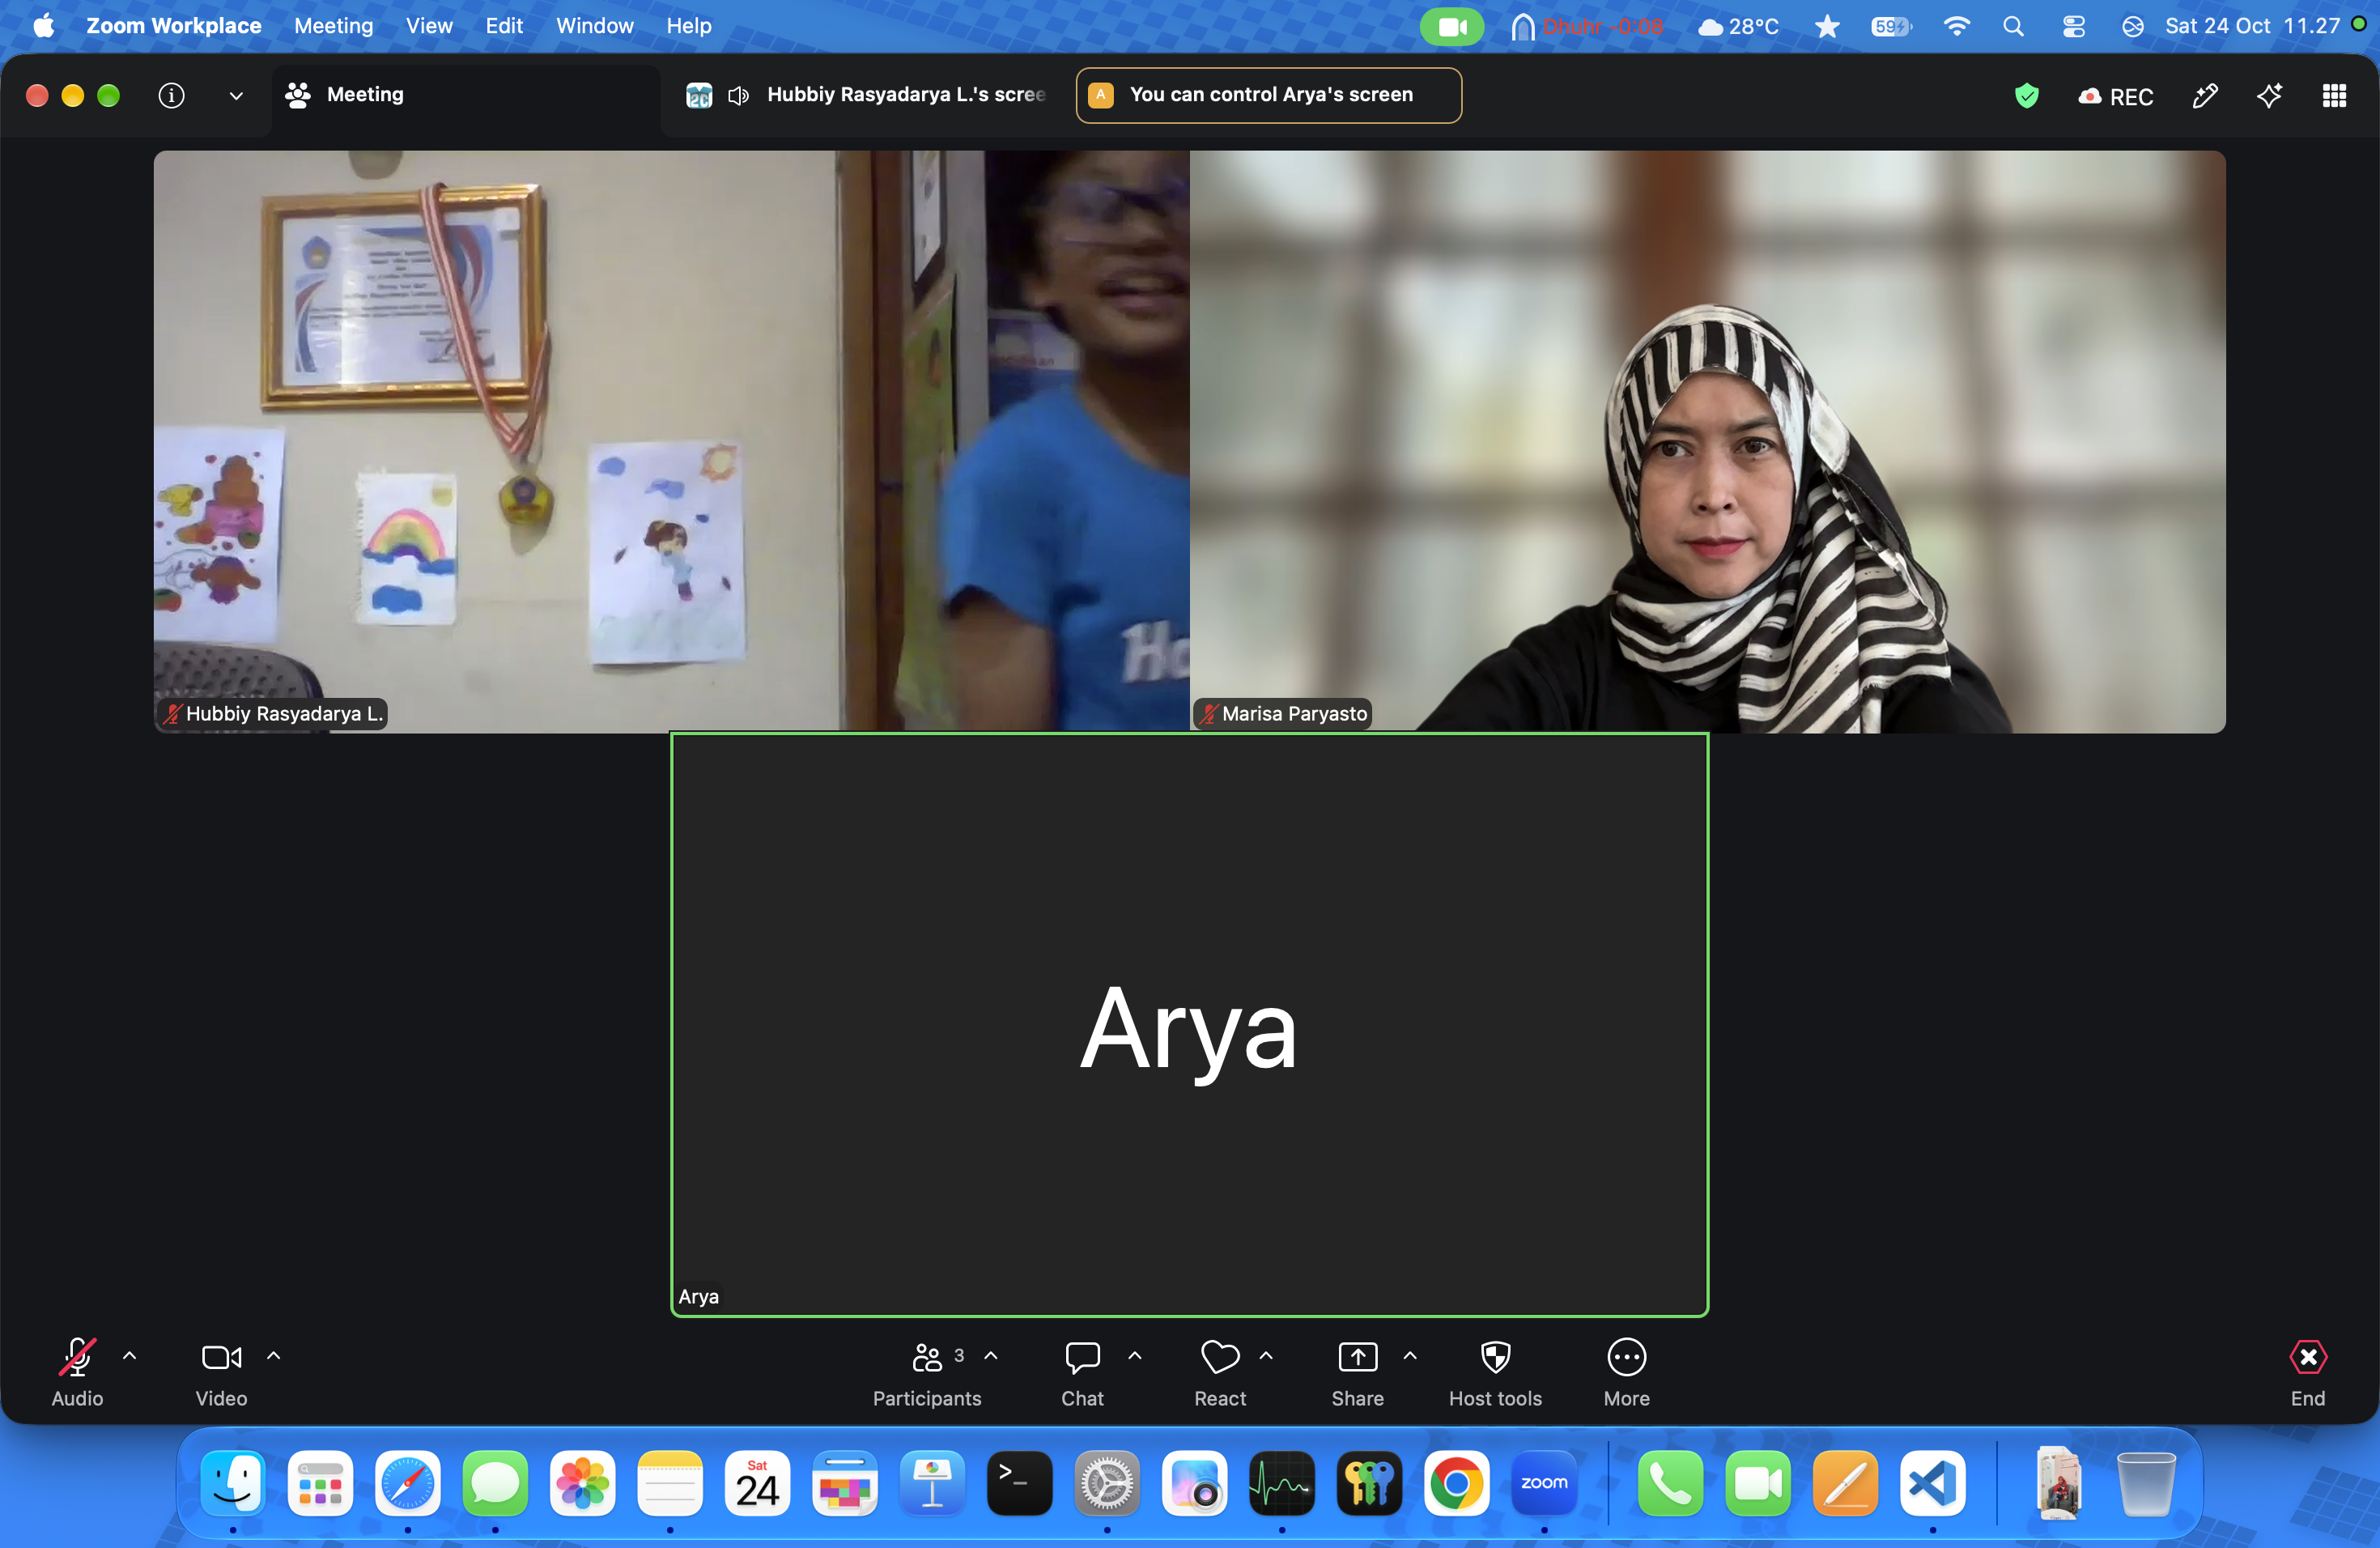Viewport: 2380px width, 1548px height.
Task: Open Google Chrome in Dock
Action: (x=1456, y=1483)
